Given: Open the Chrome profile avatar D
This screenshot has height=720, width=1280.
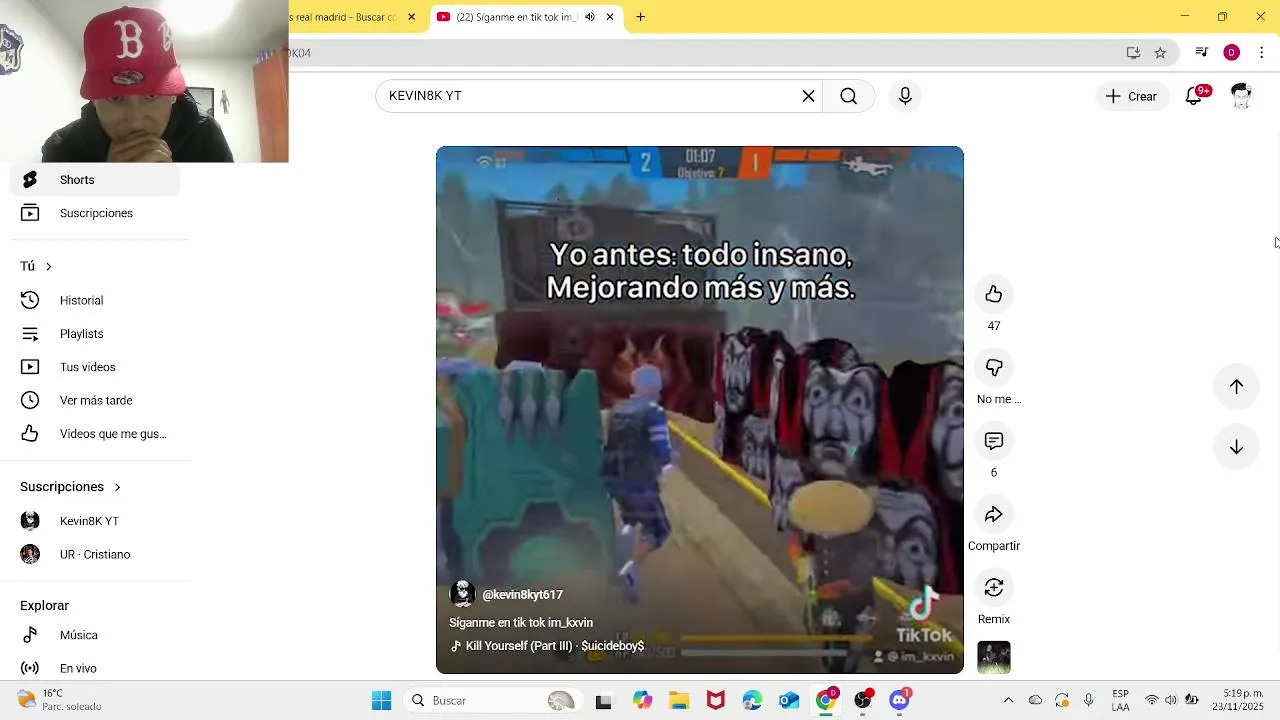Looking at the screenshot, I should coord(1232,53).
